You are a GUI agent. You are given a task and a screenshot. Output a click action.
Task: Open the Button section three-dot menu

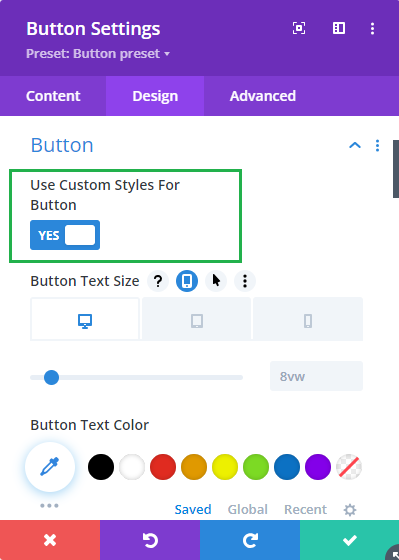pyautogui.click(x=377, y=145)
